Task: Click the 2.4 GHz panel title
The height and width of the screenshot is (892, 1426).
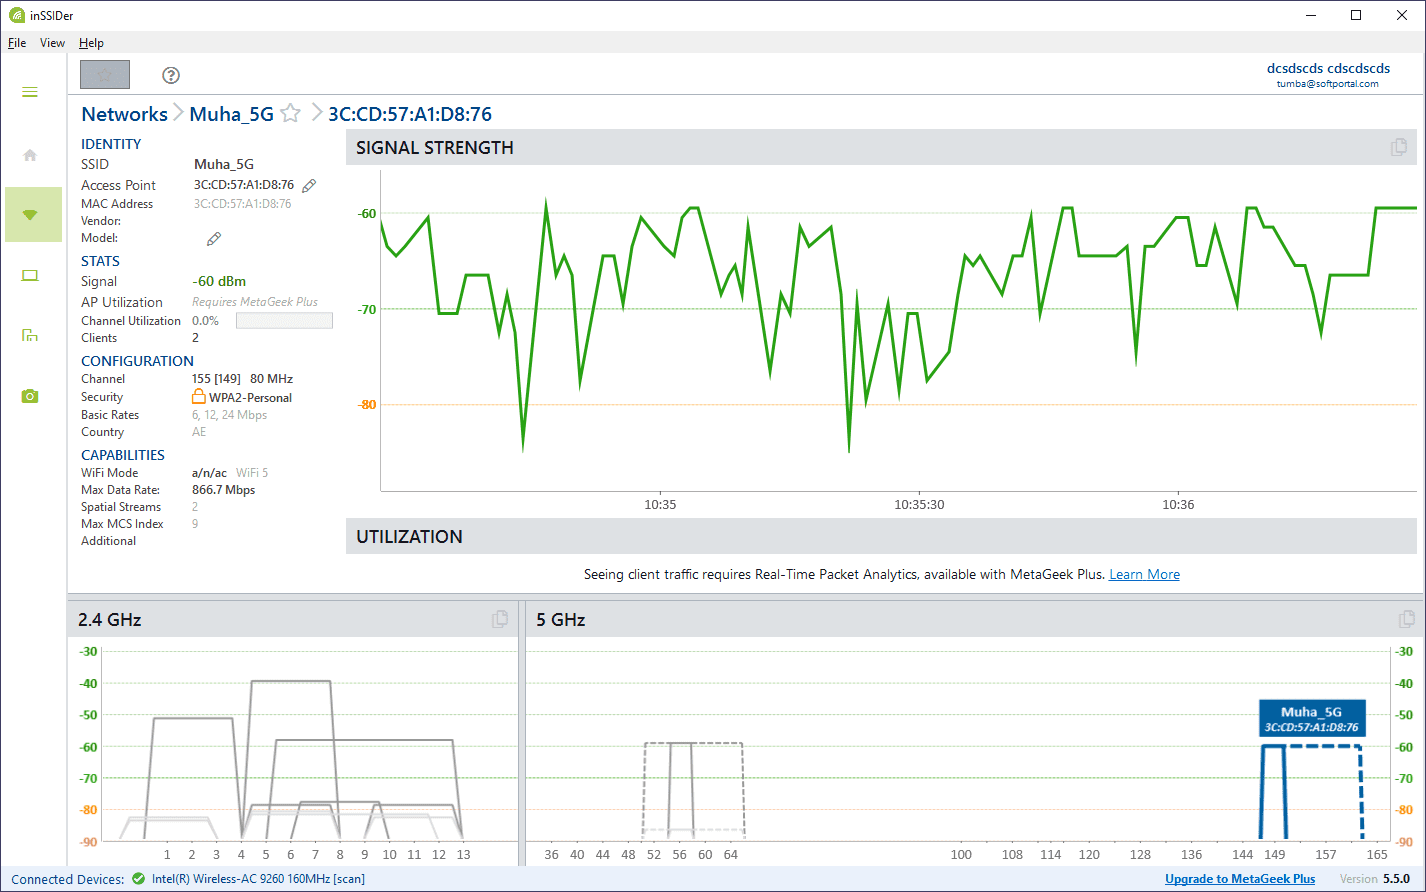Action: tap(110, 619)
